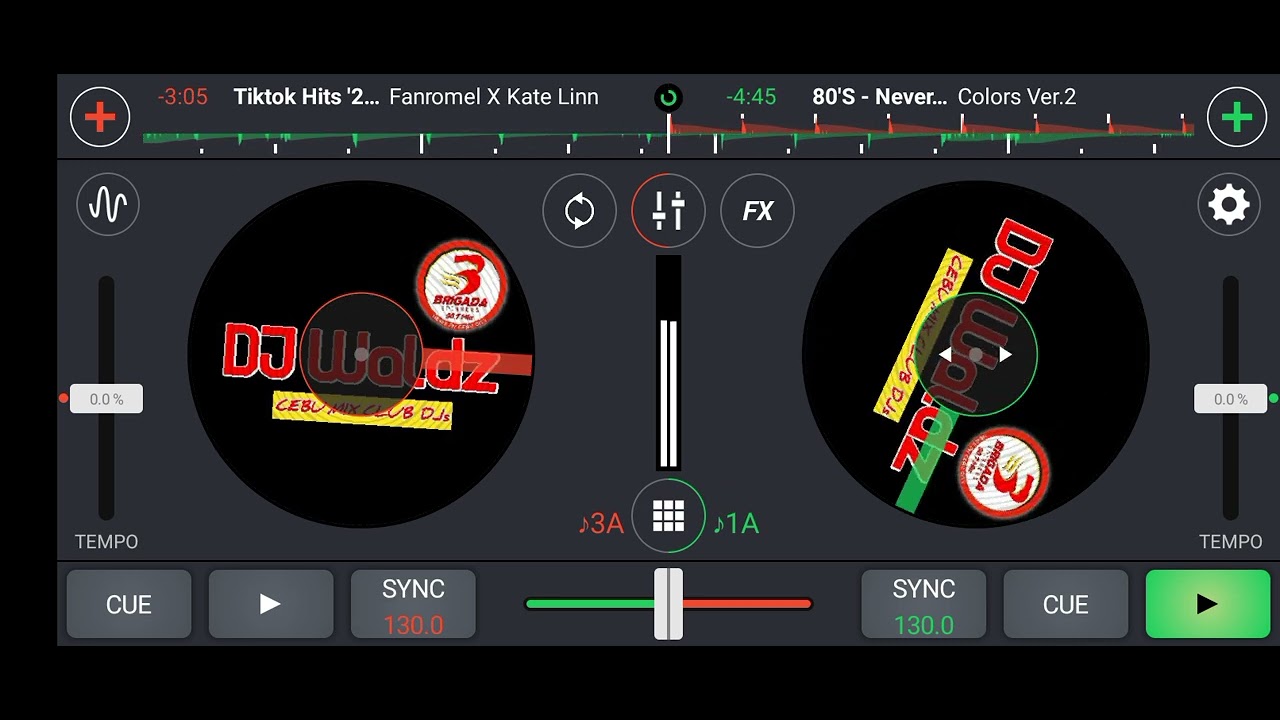This screenshot has width=1280, height=720.
Task: Open the waveform view icon
Action: 108,205
